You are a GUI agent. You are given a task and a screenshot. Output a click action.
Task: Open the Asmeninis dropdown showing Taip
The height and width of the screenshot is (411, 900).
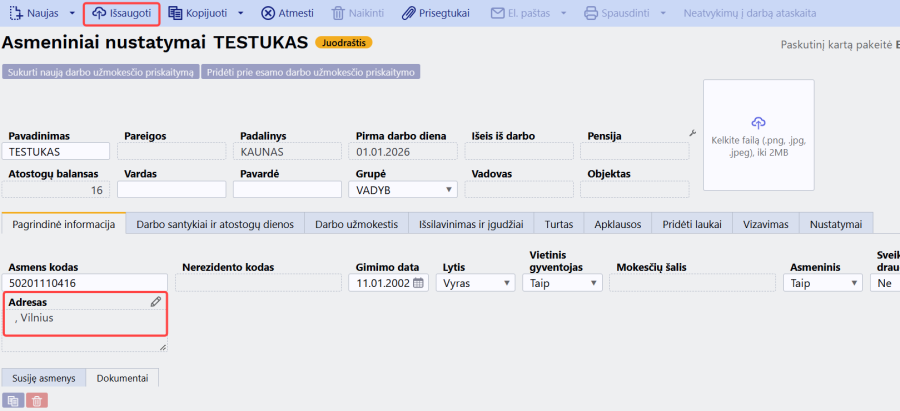[823, 283]
